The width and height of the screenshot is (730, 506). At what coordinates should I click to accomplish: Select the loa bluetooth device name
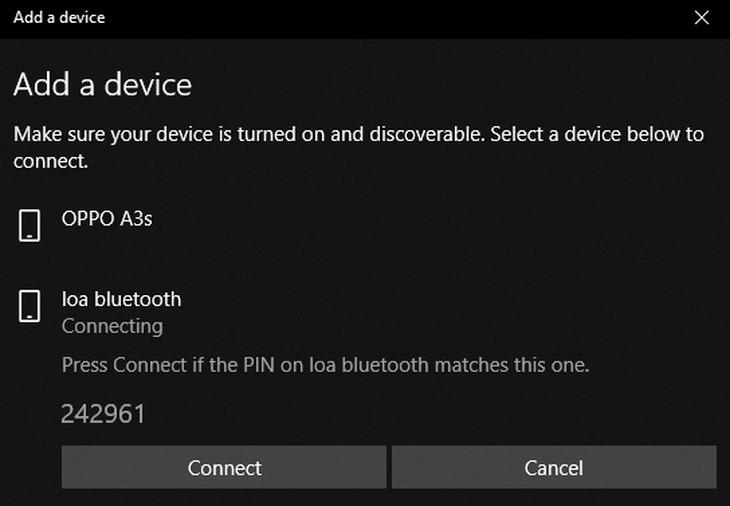point(121,299)
